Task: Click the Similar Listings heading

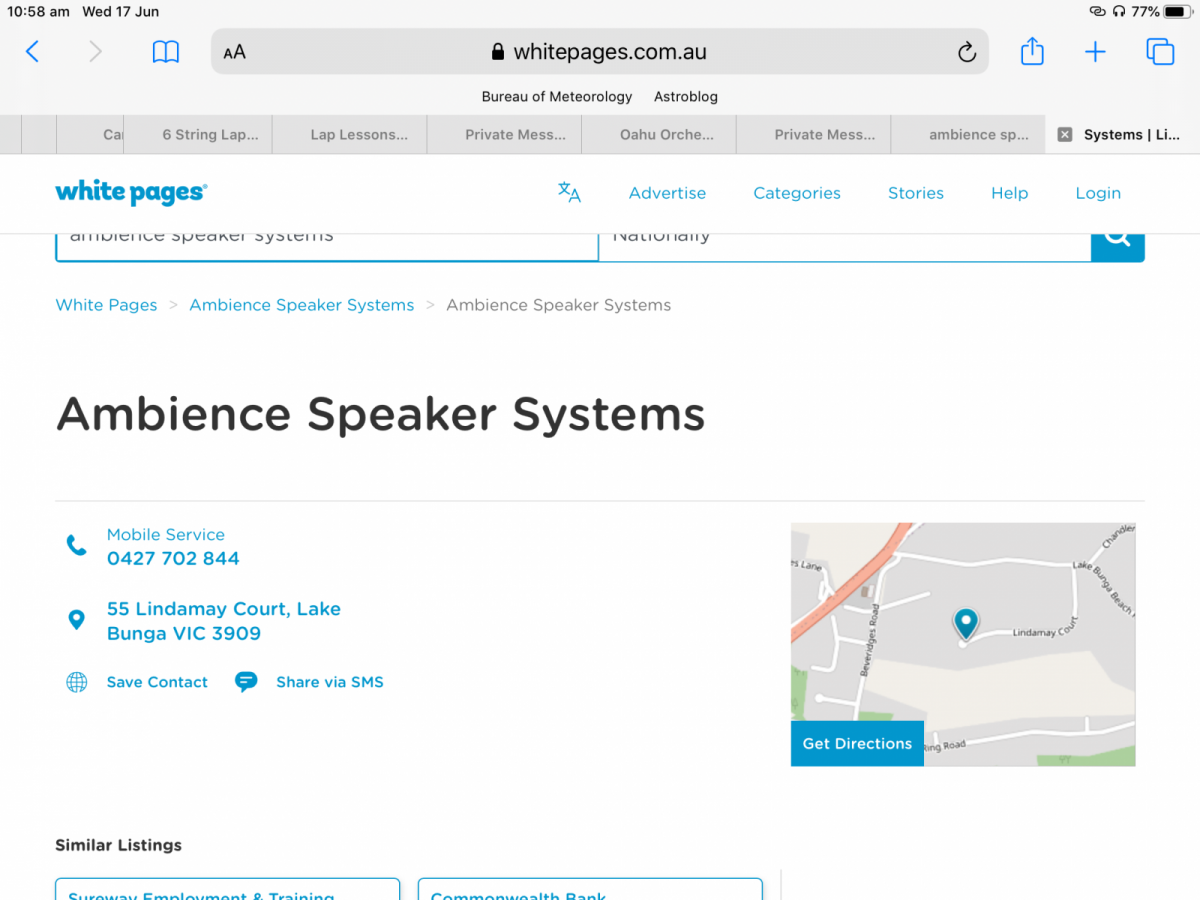Action: [118, 845]
